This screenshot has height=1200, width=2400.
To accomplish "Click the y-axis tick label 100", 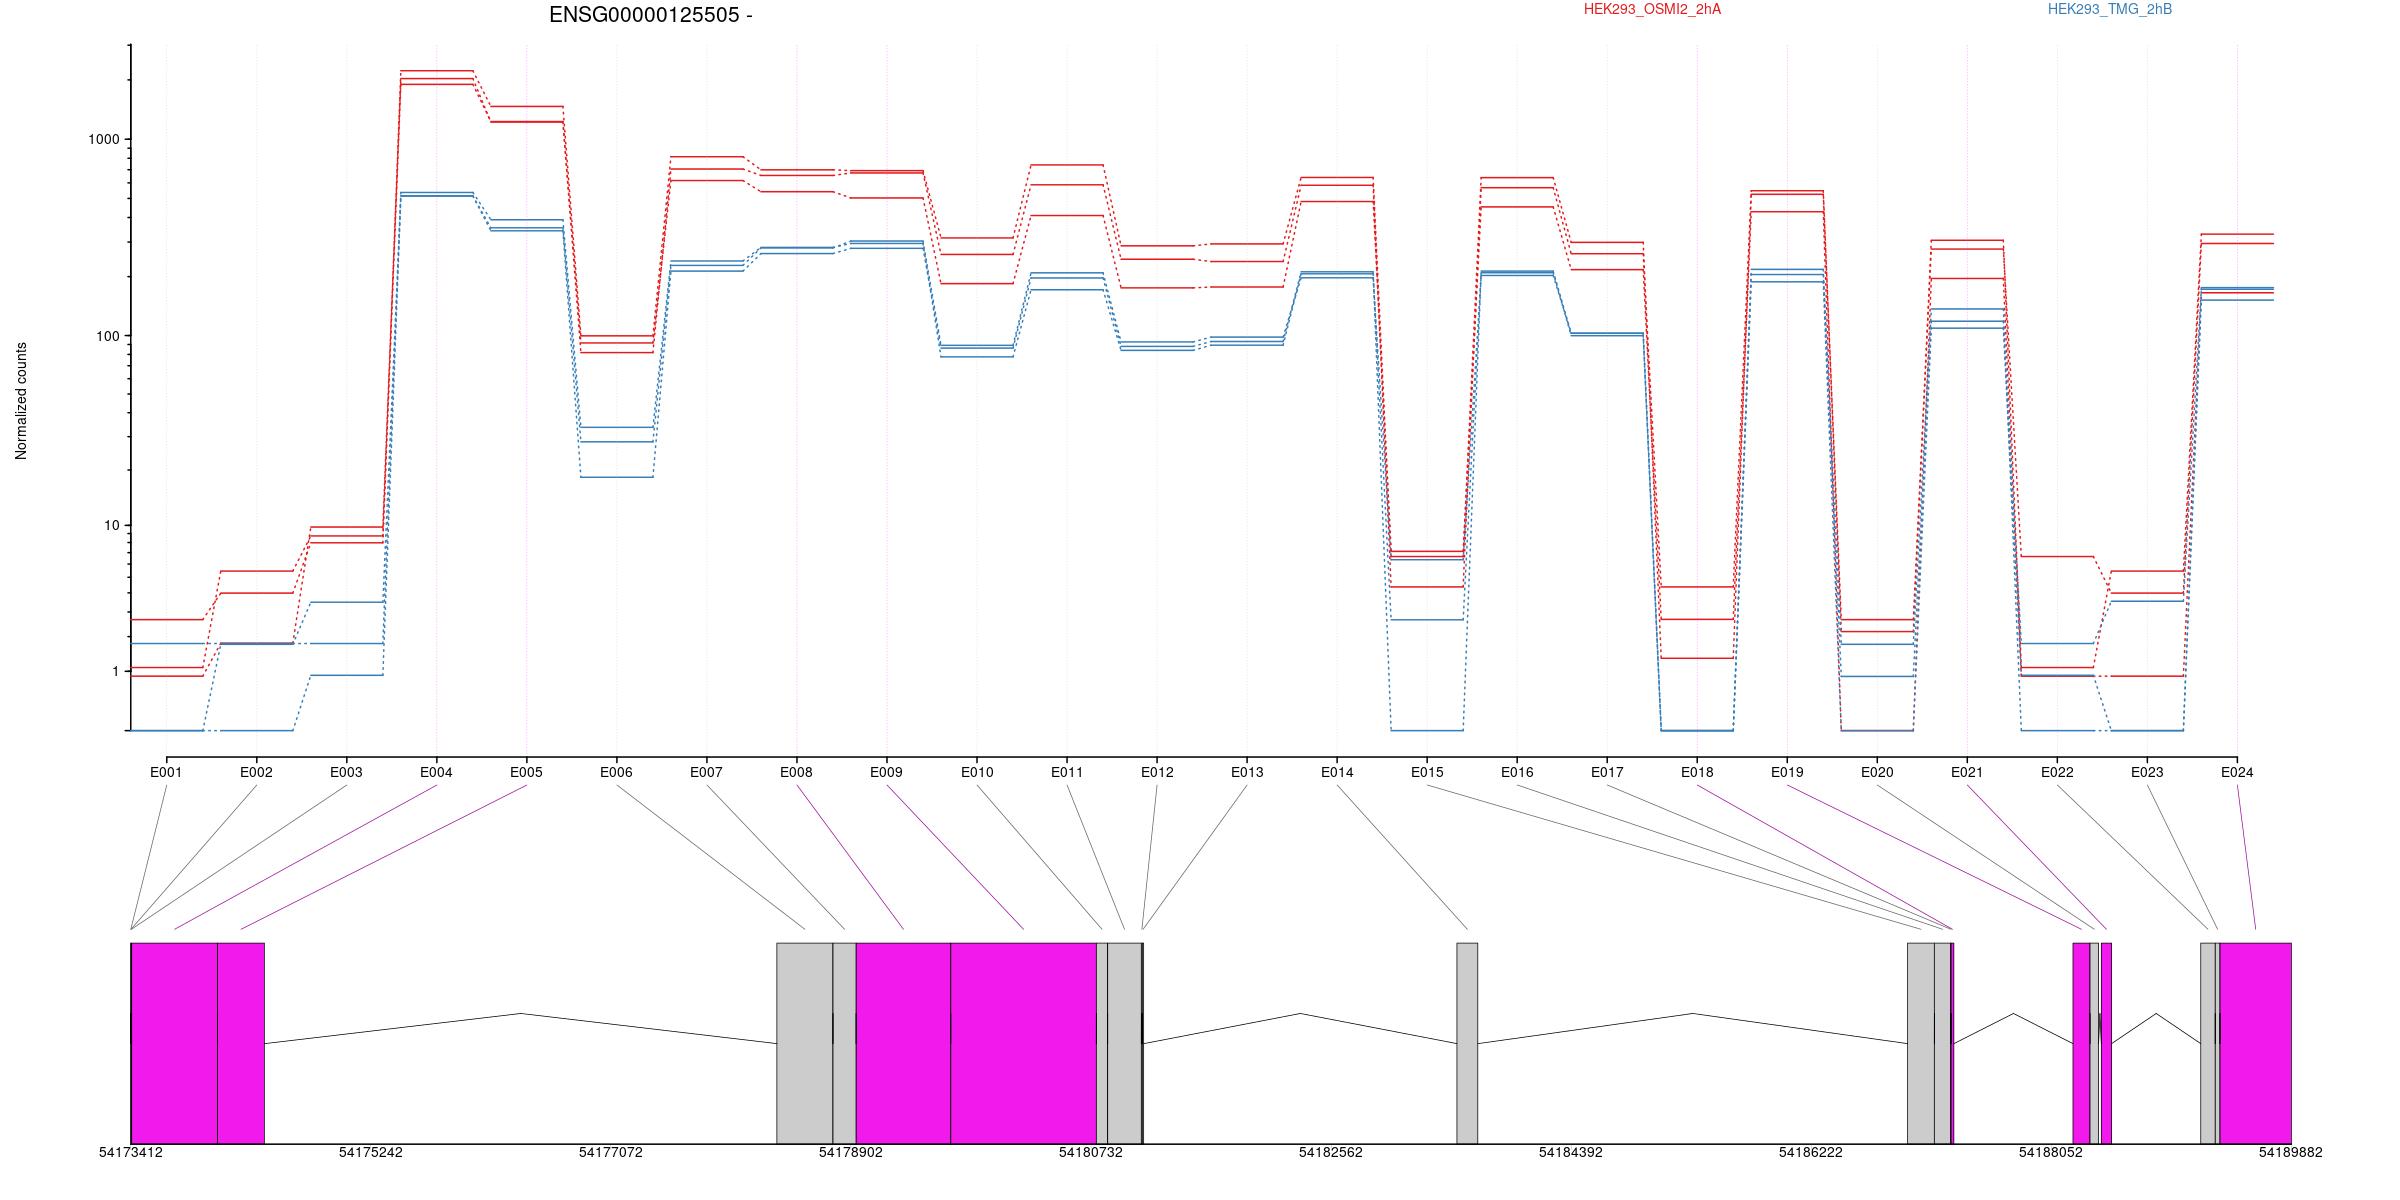I will tap(107, 336).
